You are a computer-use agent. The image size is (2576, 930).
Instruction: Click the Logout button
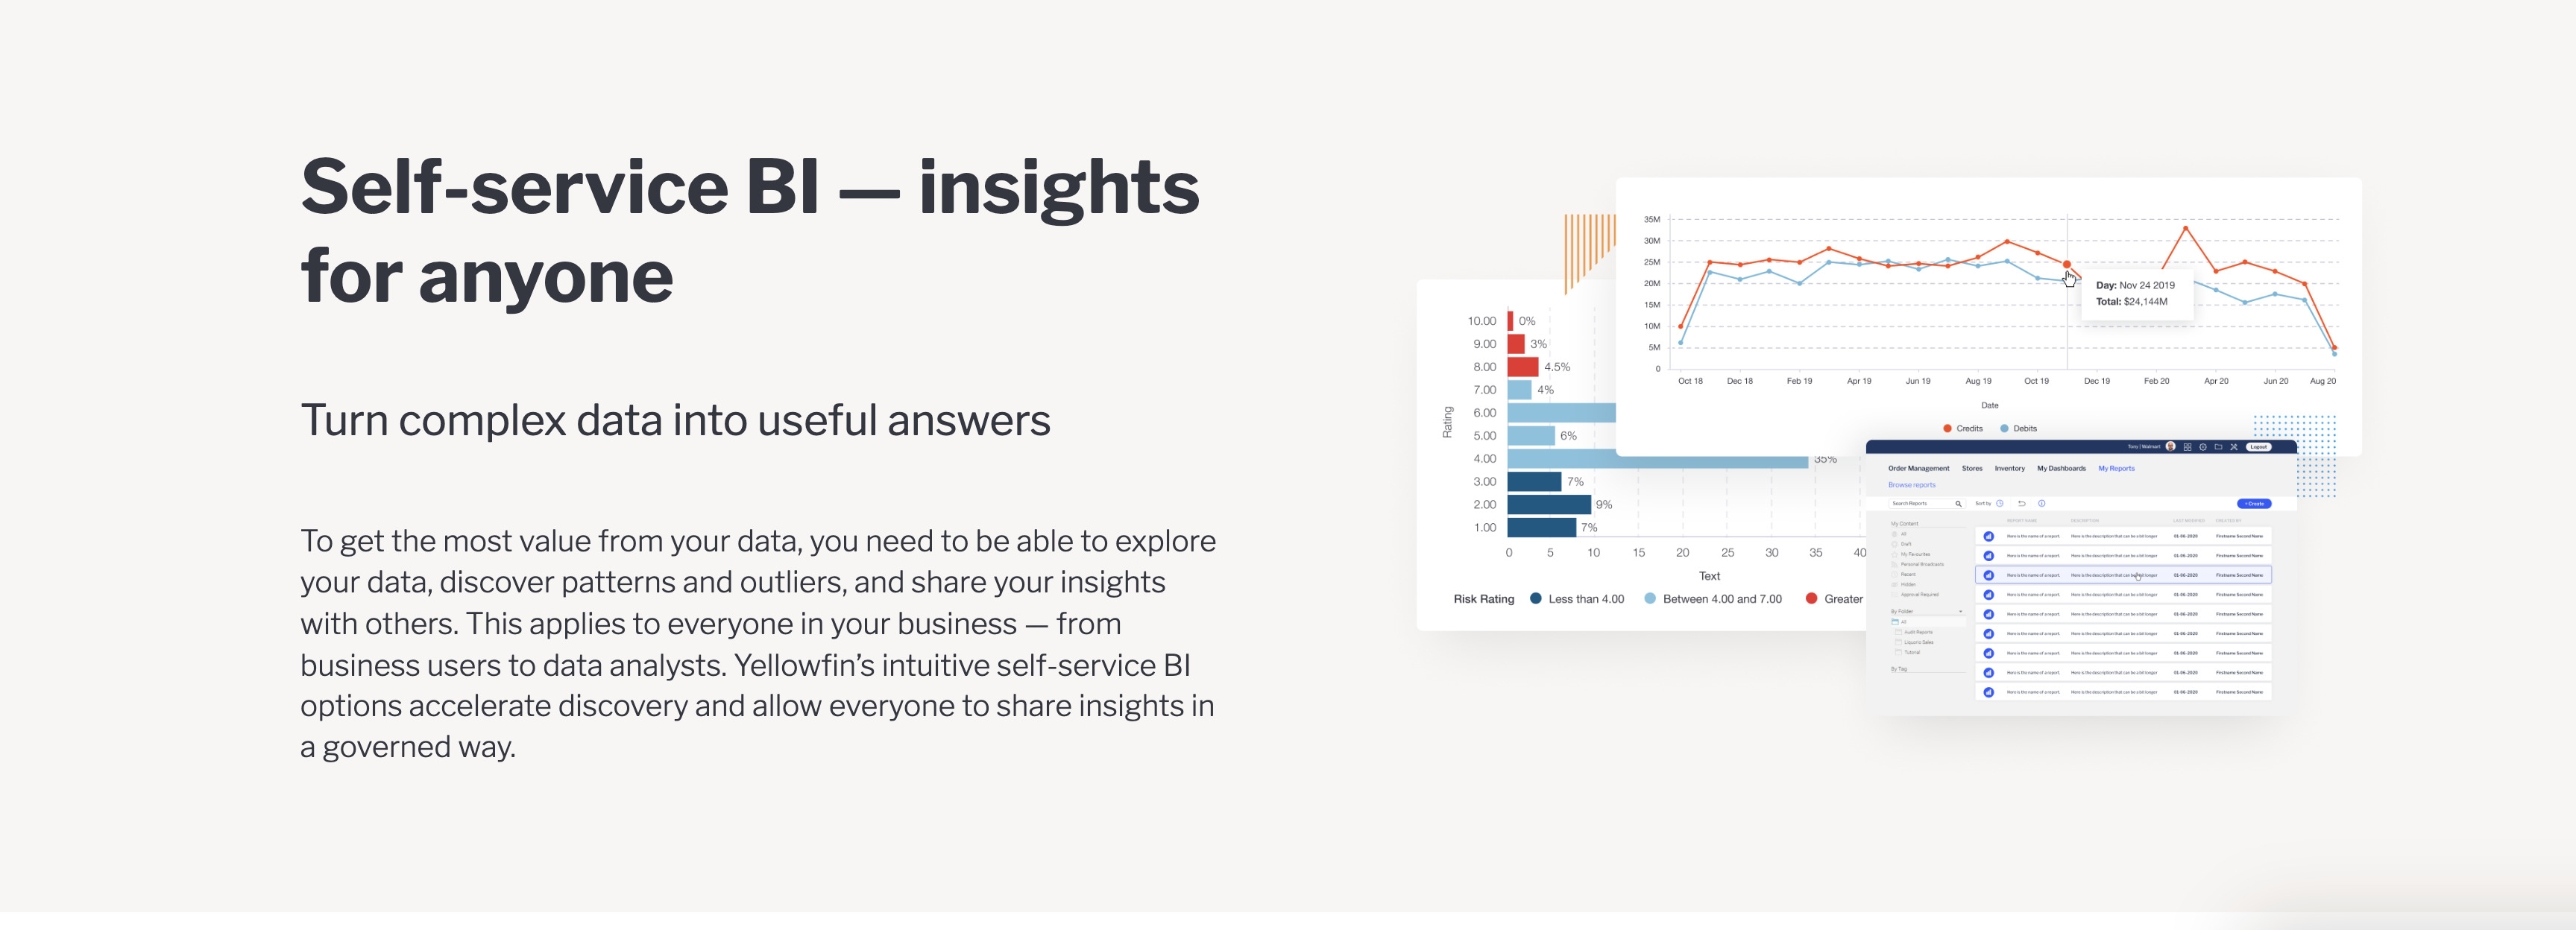pyautogui.click(x=2259, y=447)
